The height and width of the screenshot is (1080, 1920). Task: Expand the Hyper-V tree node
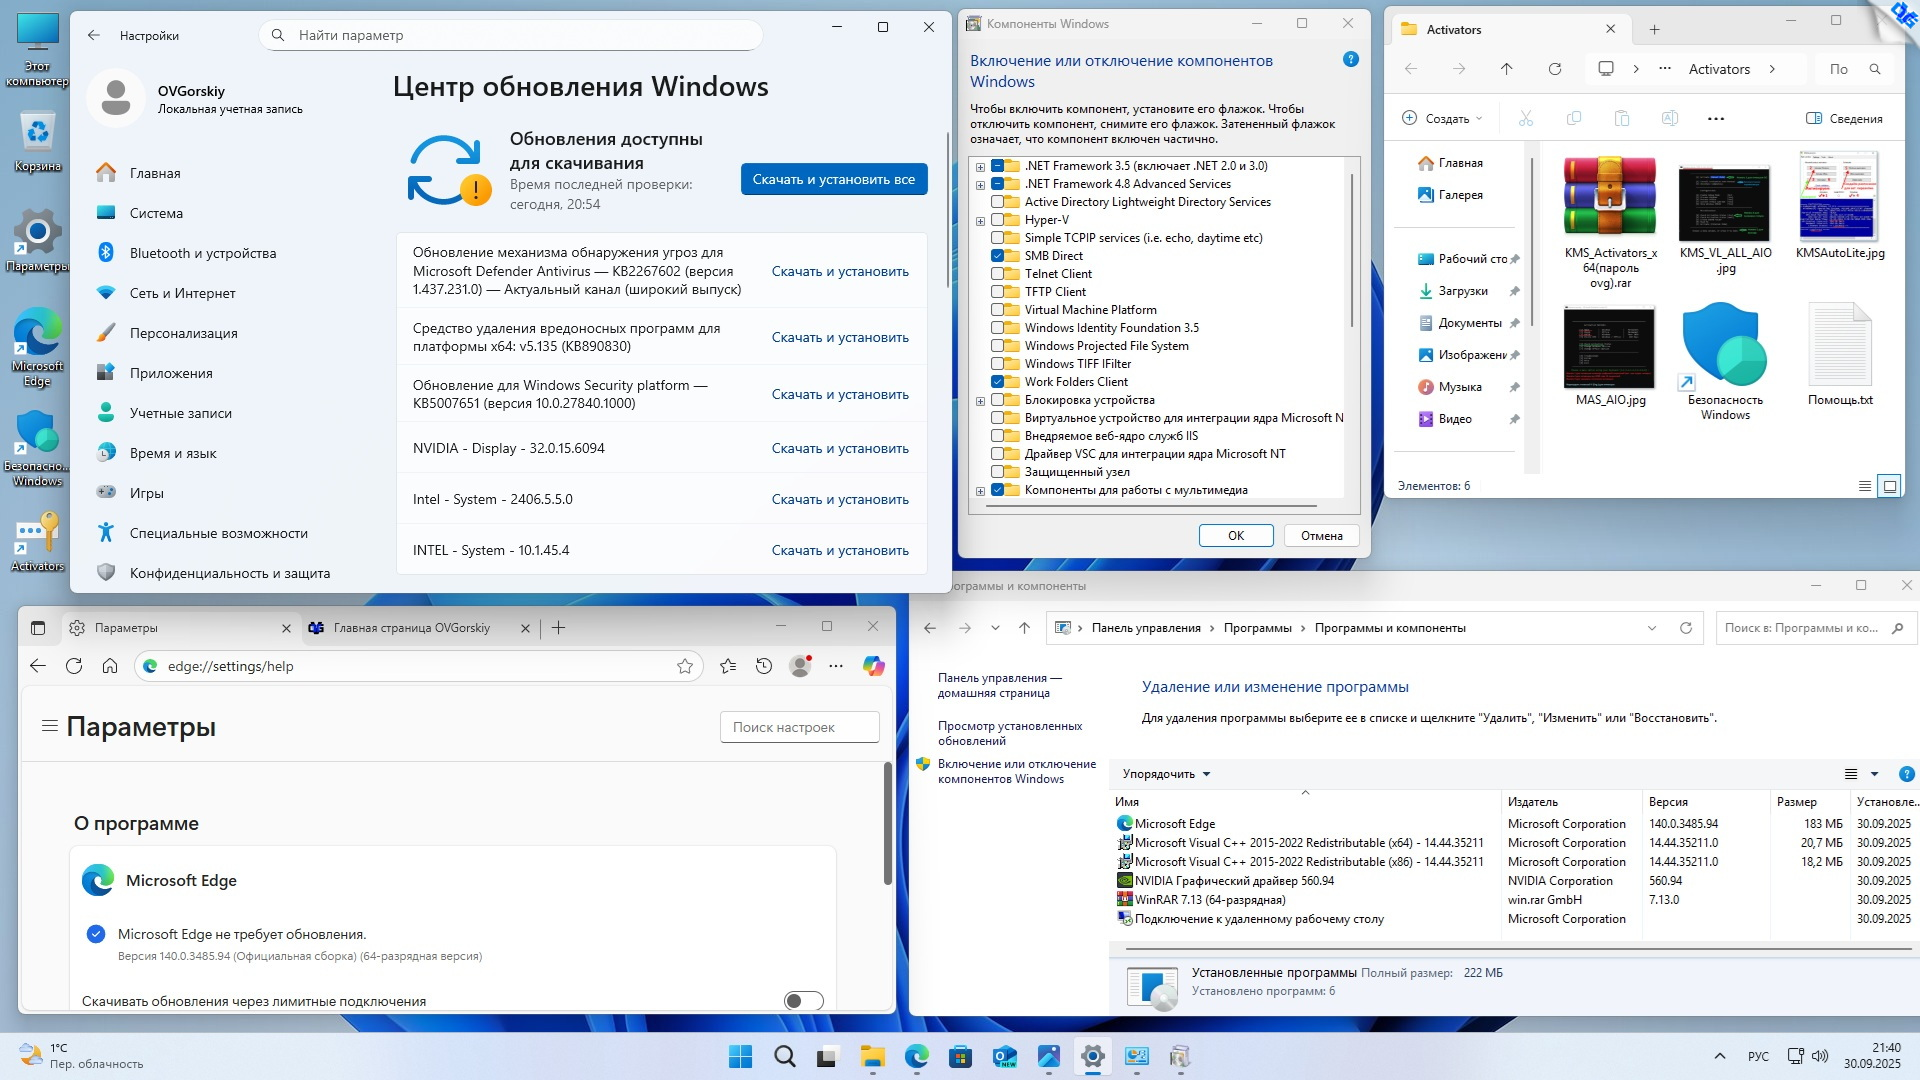tap(980, 221)
